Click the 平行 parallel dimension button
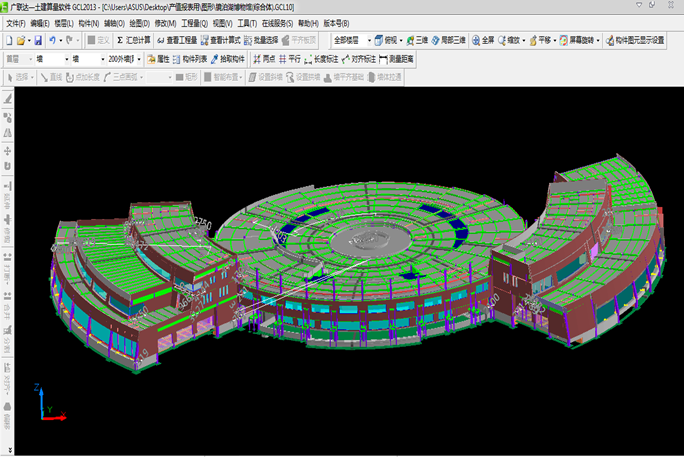 (x=290, y=59)
